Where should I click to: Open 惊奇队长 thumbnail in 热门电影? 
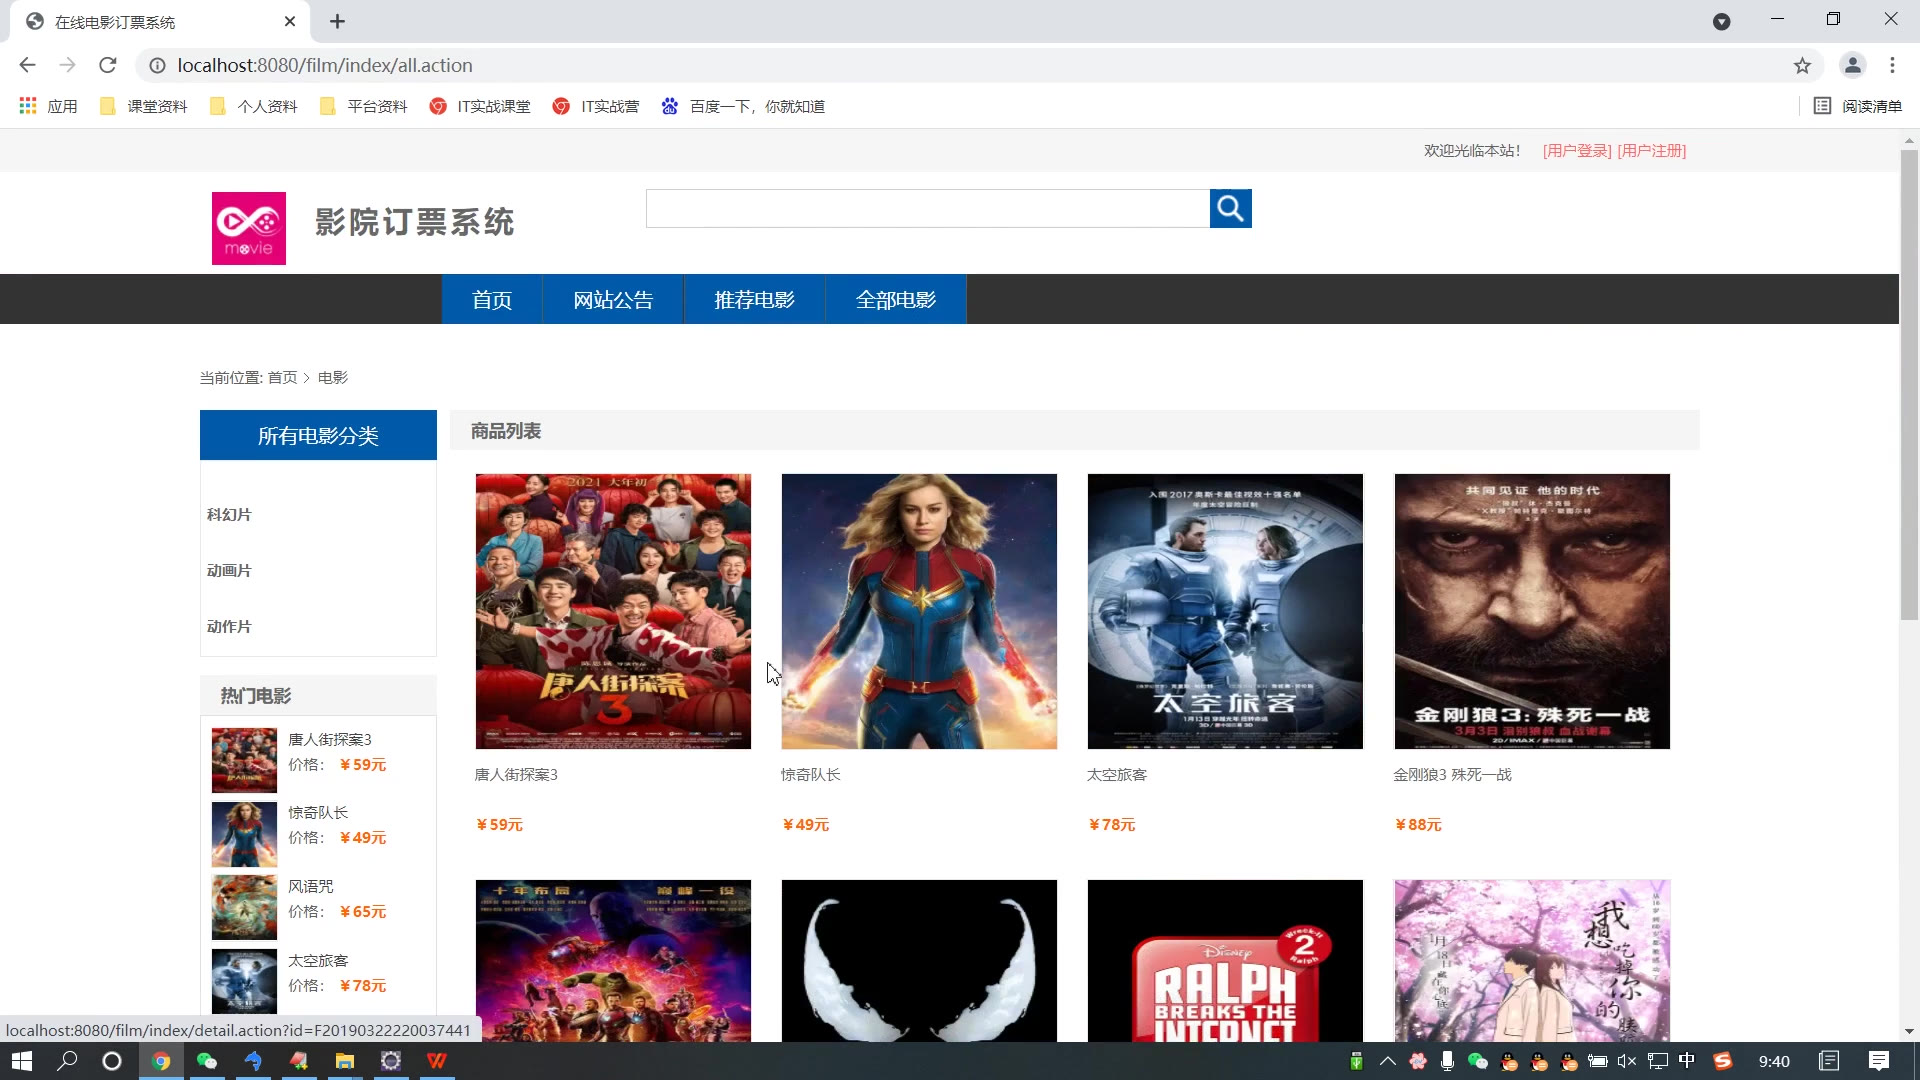point(244,834)
